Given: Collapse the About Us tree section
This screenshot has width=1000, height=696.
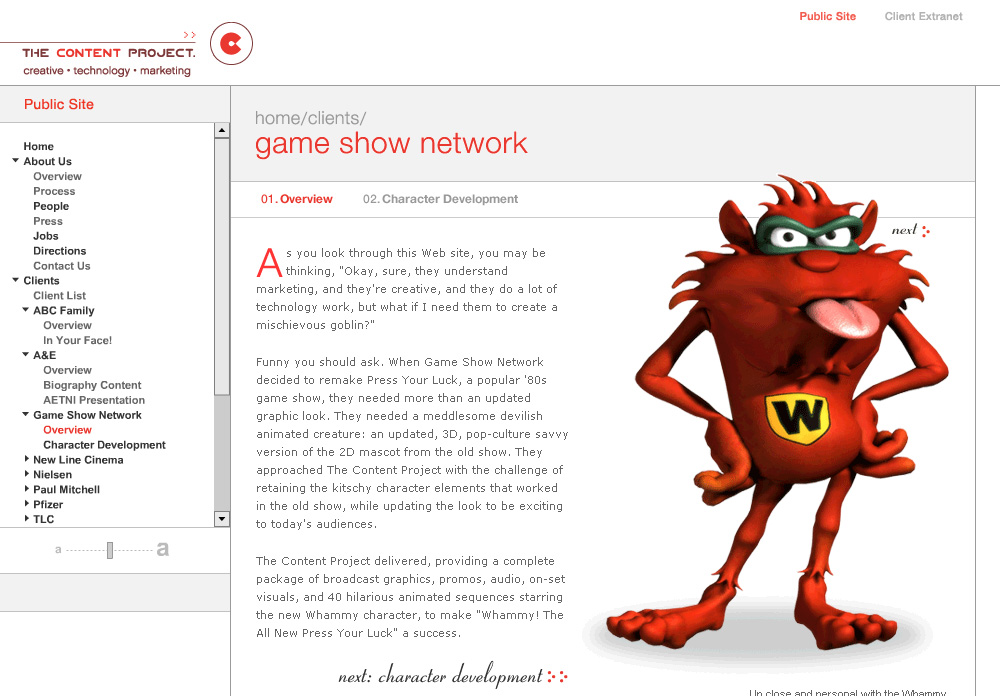Looking at the screenshot, I should coord(16,161).
